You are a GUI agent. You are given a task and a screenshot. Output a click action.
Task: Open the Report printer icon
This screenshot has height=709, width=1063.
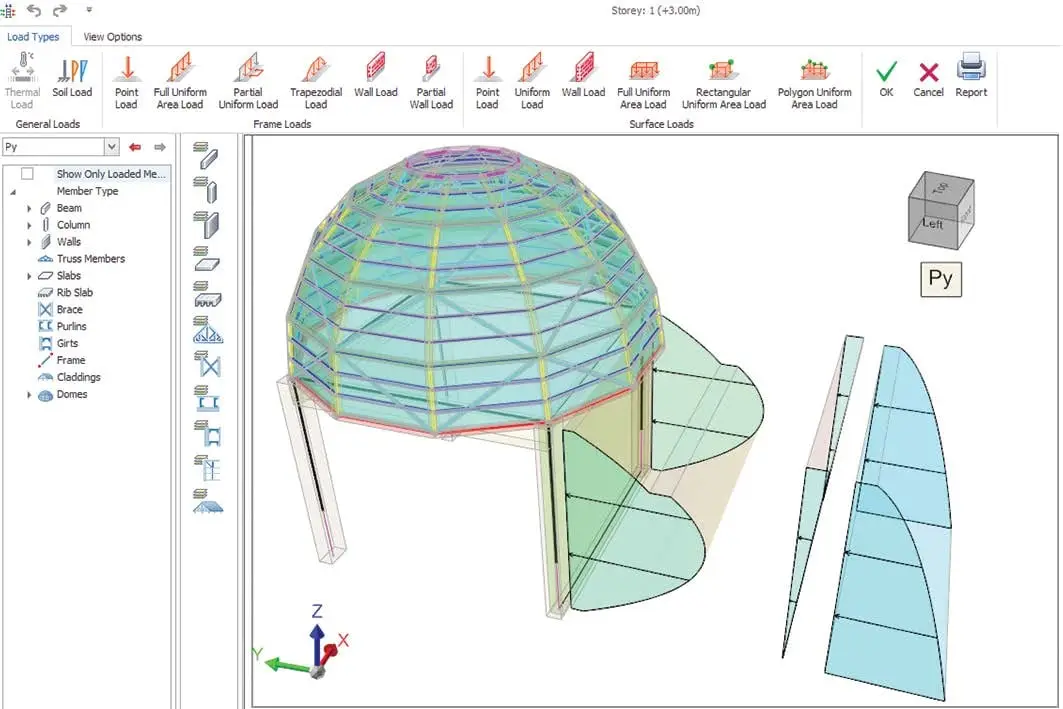click(970, 76)
